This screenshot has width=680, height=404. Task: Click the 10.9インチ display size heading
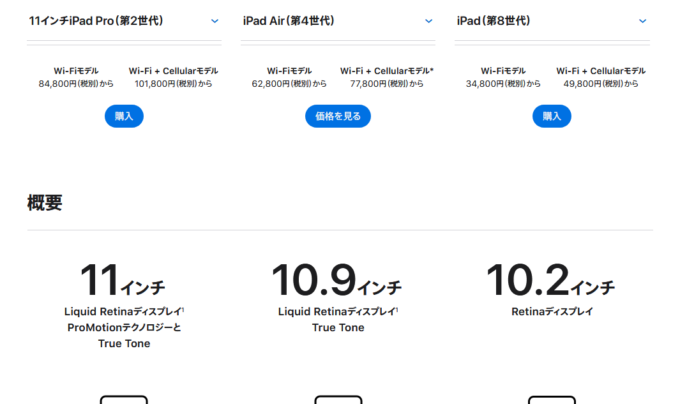(x=337, y=280)
